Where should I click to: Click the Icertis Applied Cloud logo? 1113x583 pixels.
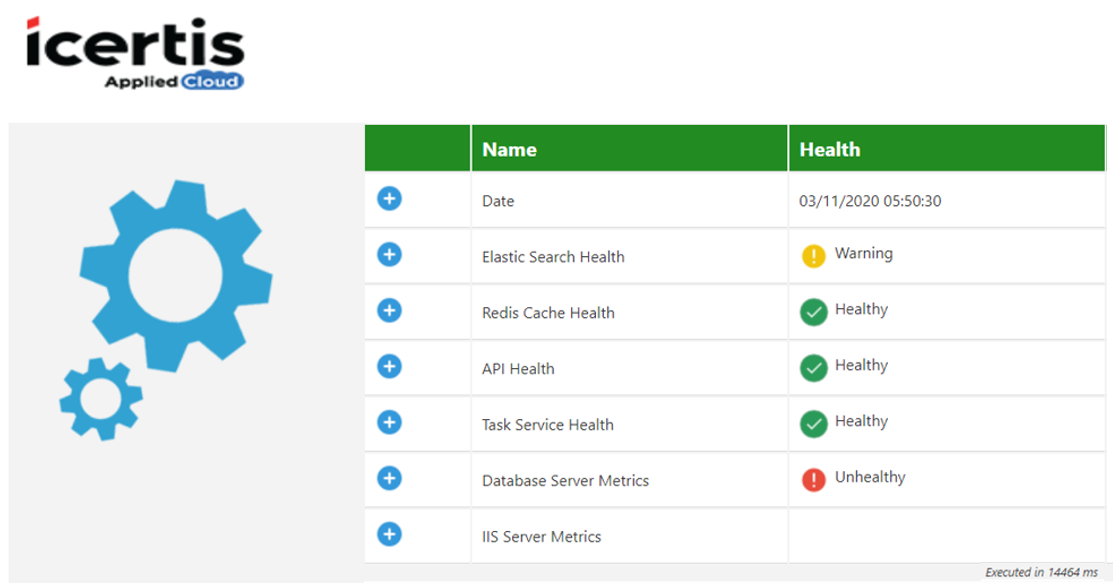(x=135, y=53)
